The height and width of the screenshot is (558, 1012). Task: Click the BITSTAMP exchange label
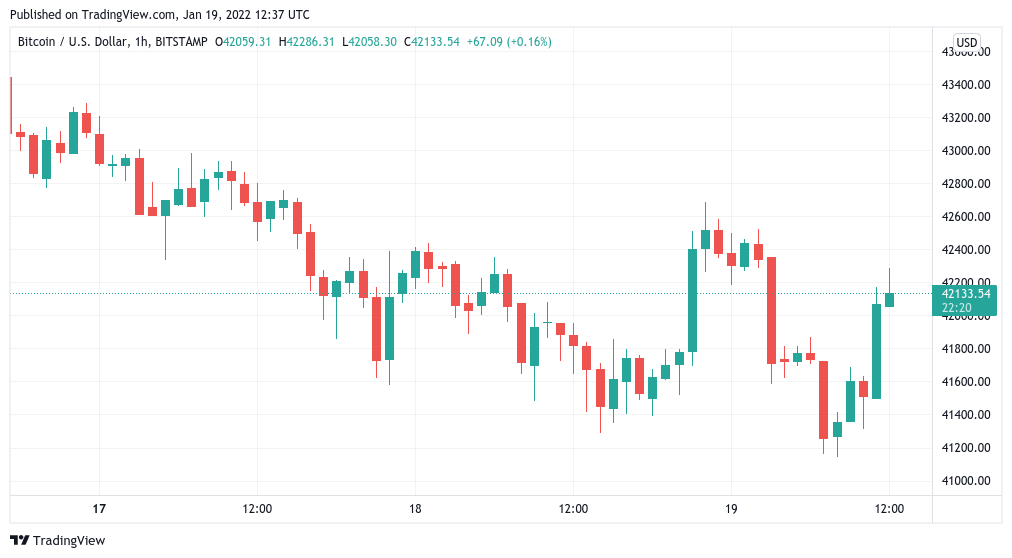tap(181, 42)
